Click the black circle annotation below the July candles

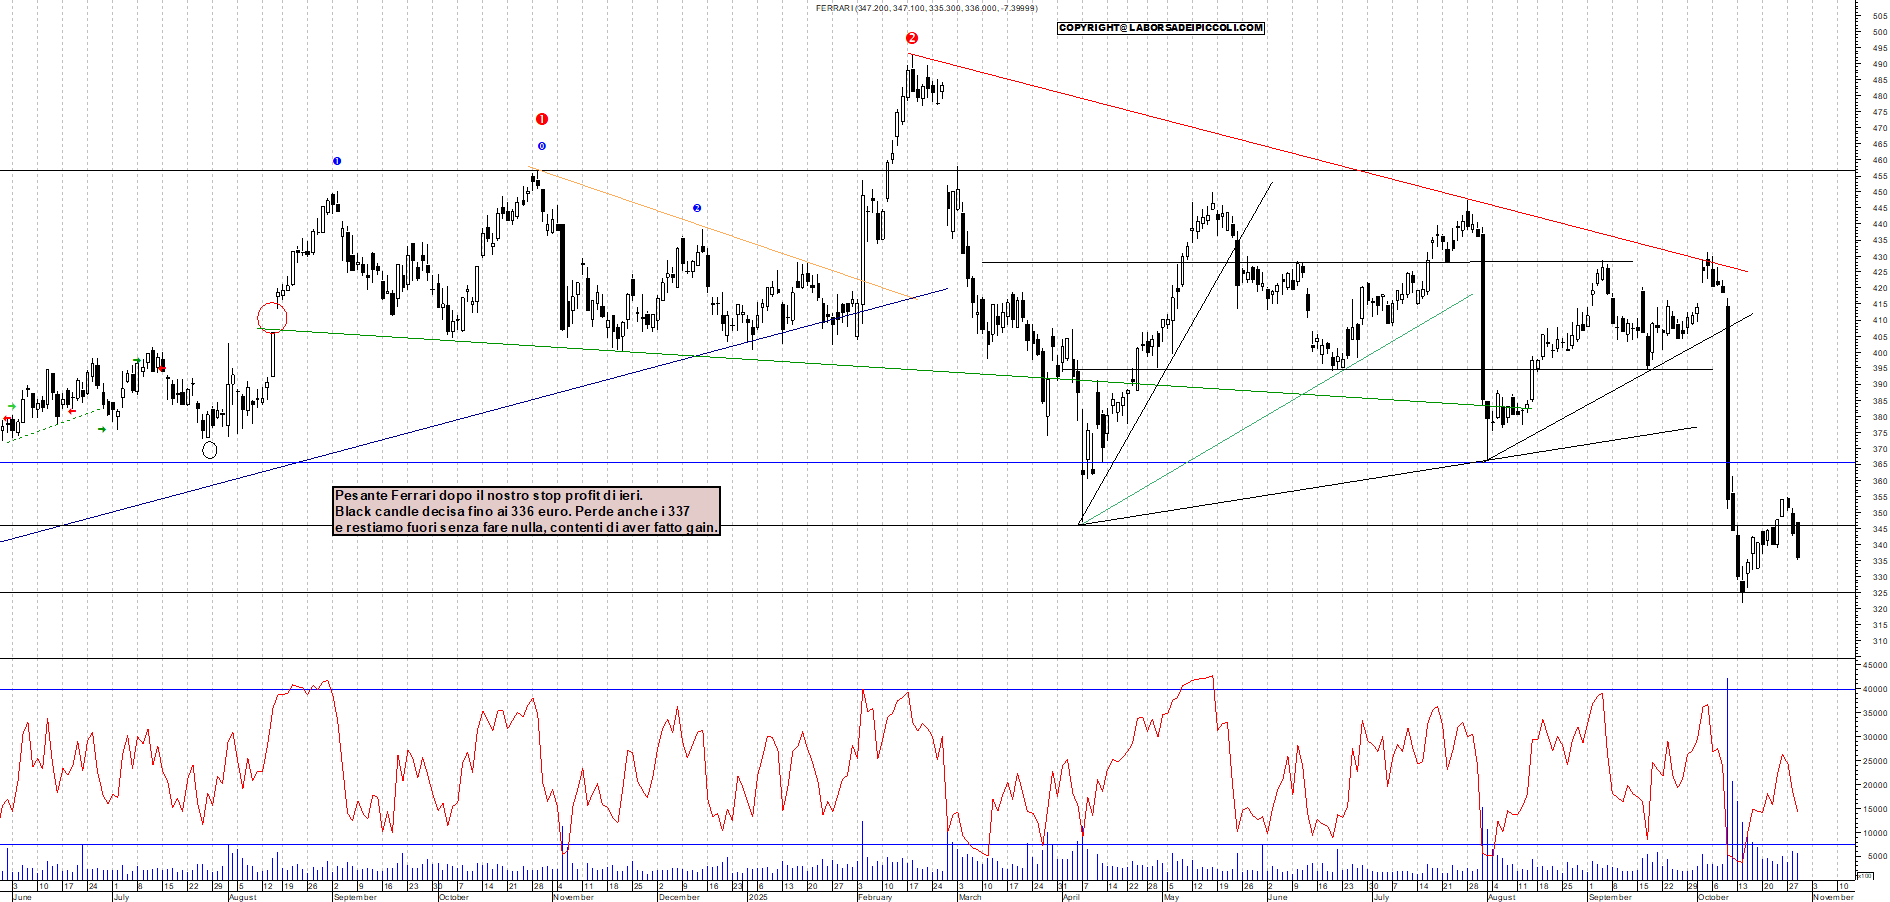click(209, 450)
